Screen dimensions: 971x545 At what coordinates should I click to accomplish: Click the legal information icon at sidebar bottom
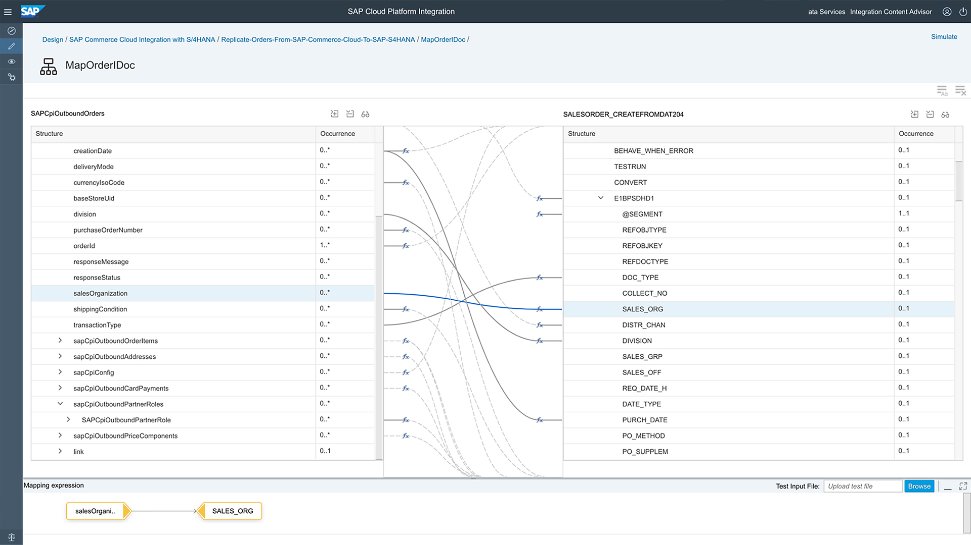(x=11, y=537)
